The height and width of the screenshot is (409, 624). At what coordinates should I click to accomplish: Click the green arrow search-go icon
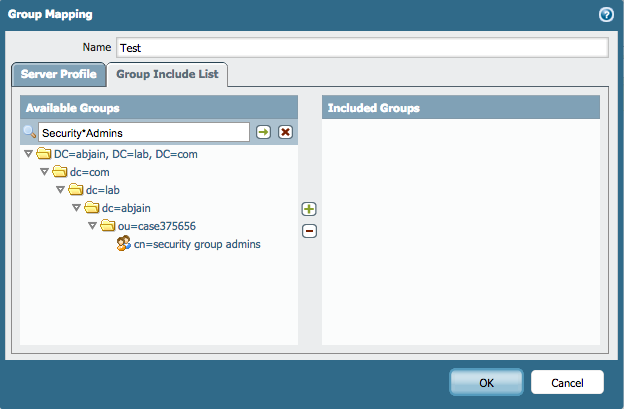[263, 132]
